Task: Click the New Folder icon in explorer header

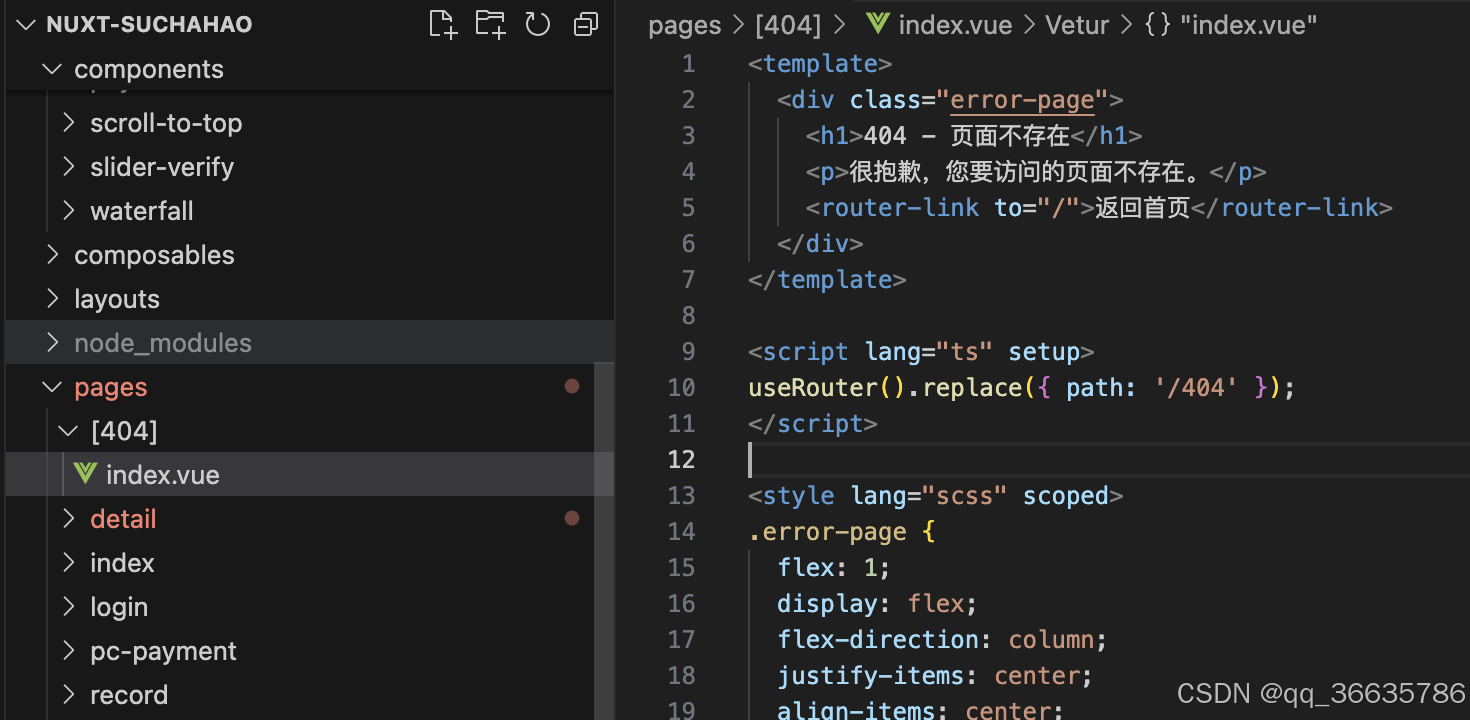Action: pos(490,24)
